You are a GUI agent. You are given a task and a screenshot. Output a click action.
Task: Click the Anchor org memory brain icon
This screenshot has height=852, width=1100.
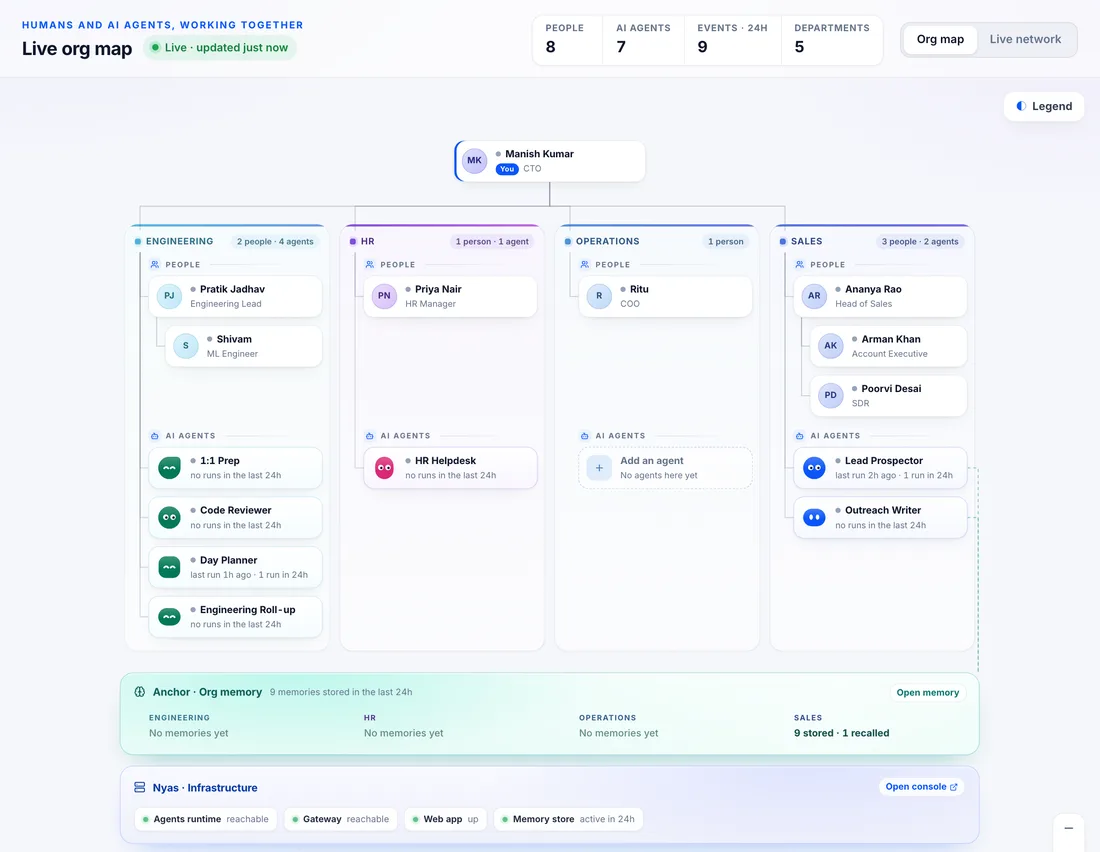(x=140, y=692)
